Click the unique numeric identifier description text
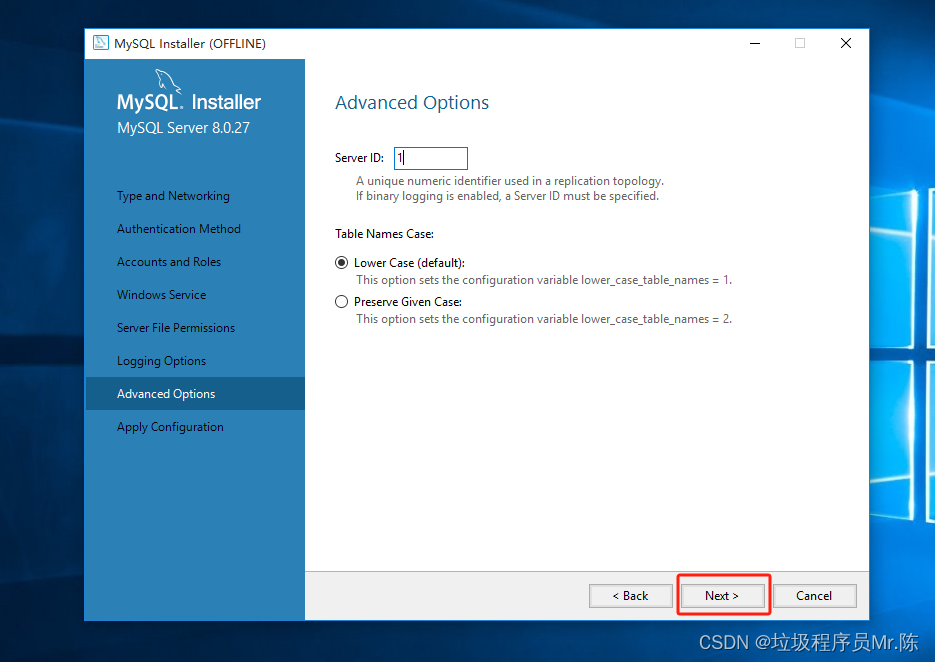Screen dimensions: 935x662 510,181
